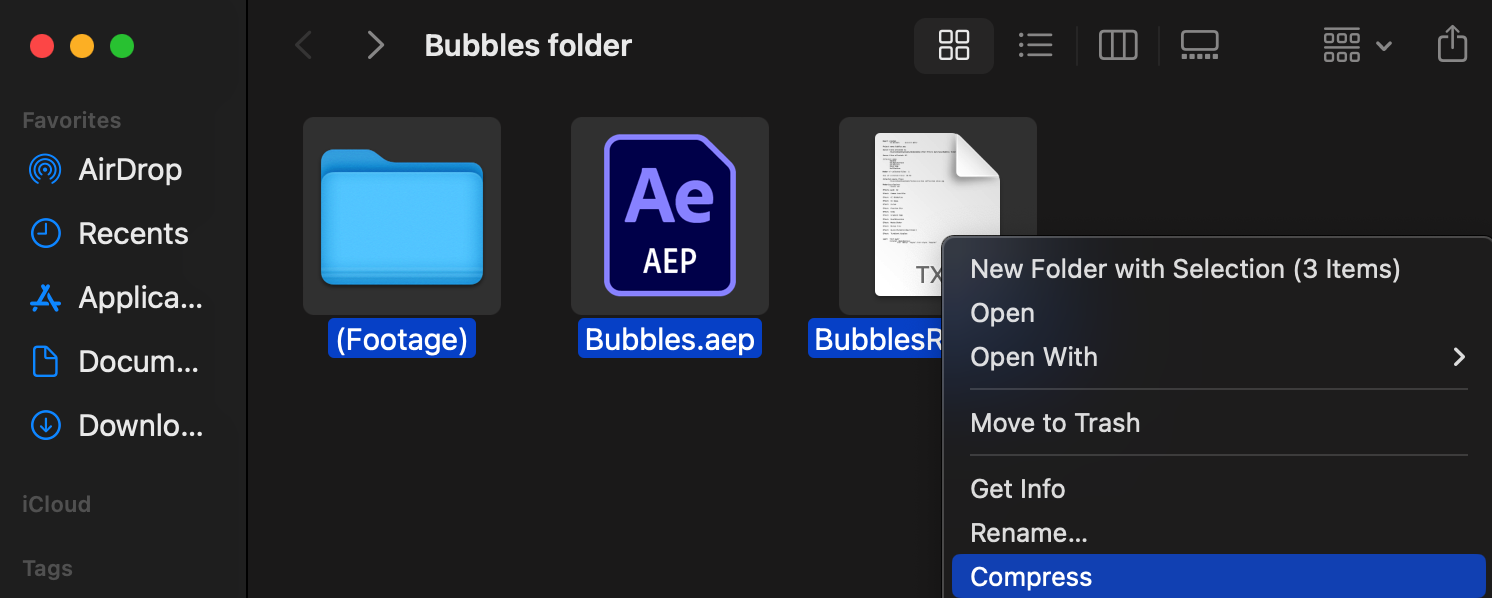Click the back navigation arrow

304,45
